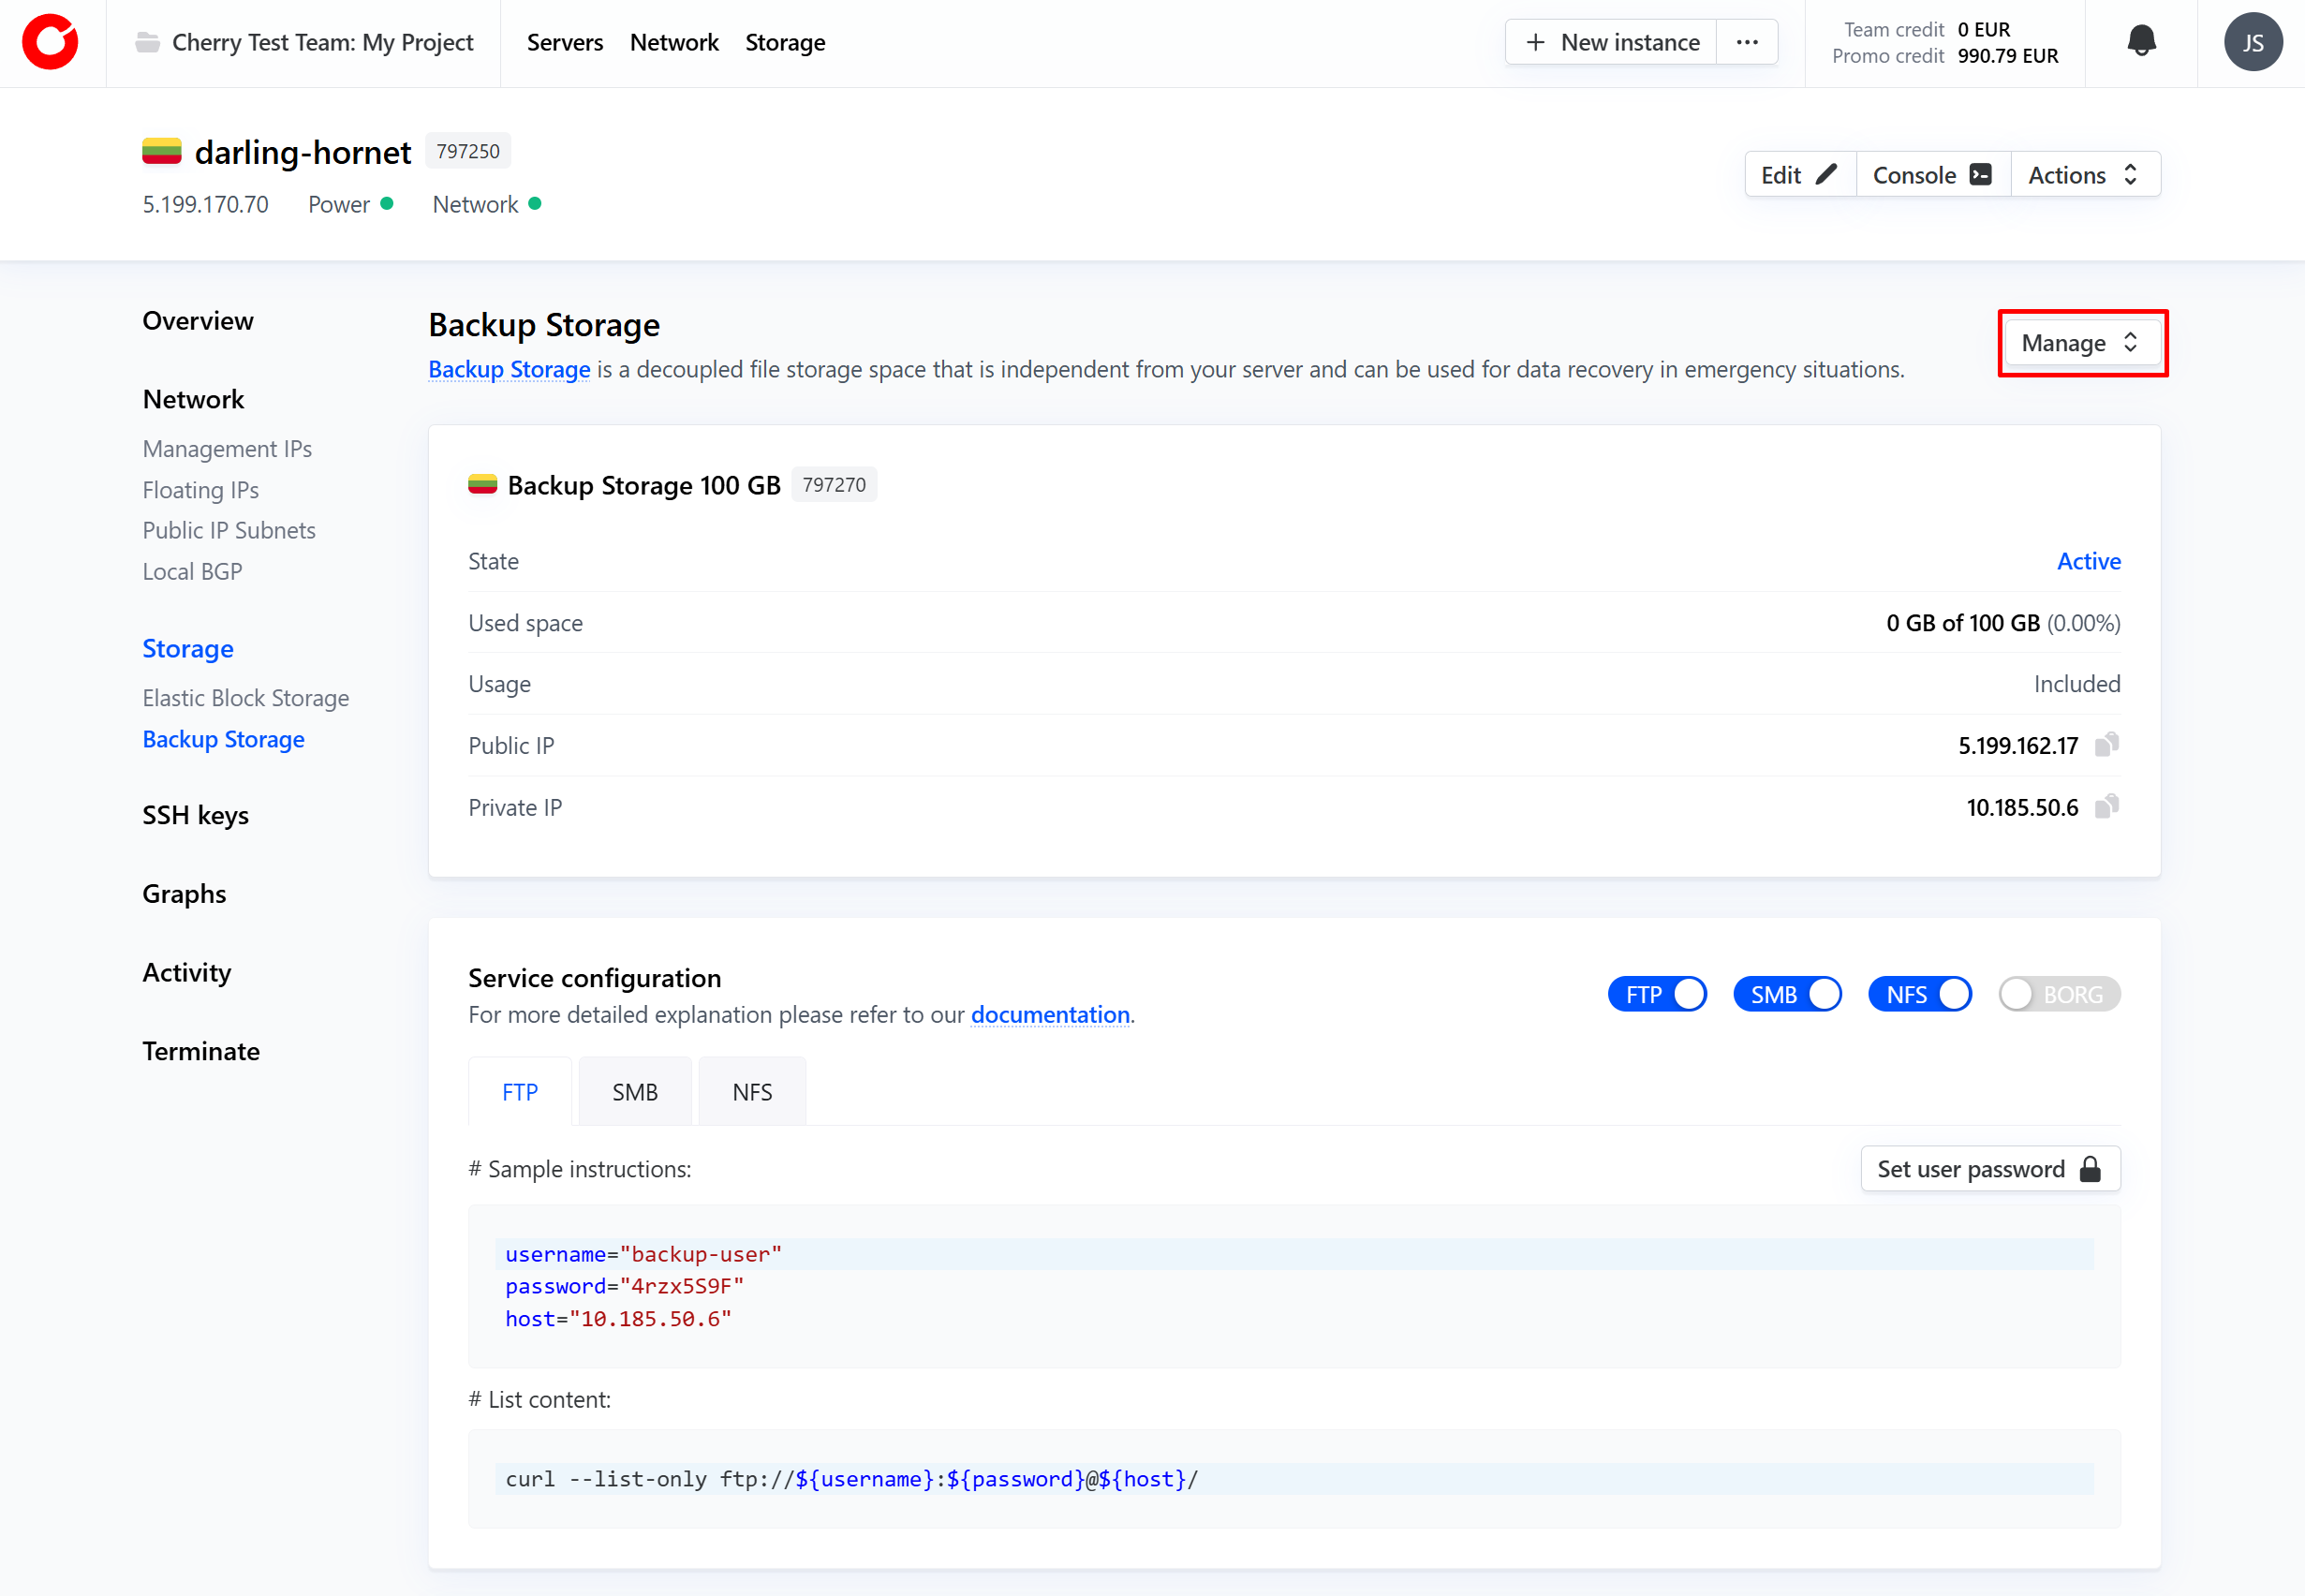Disable the FTP service toggle
This screenshot has width=2305, height=1596.
1657,994
